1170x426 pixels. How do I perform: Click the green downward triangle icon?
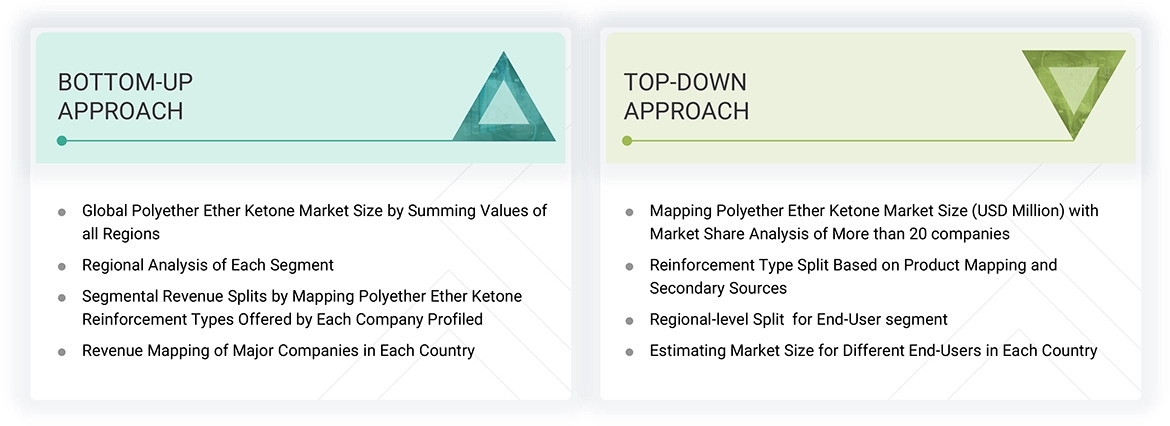tap(1073, 92)
